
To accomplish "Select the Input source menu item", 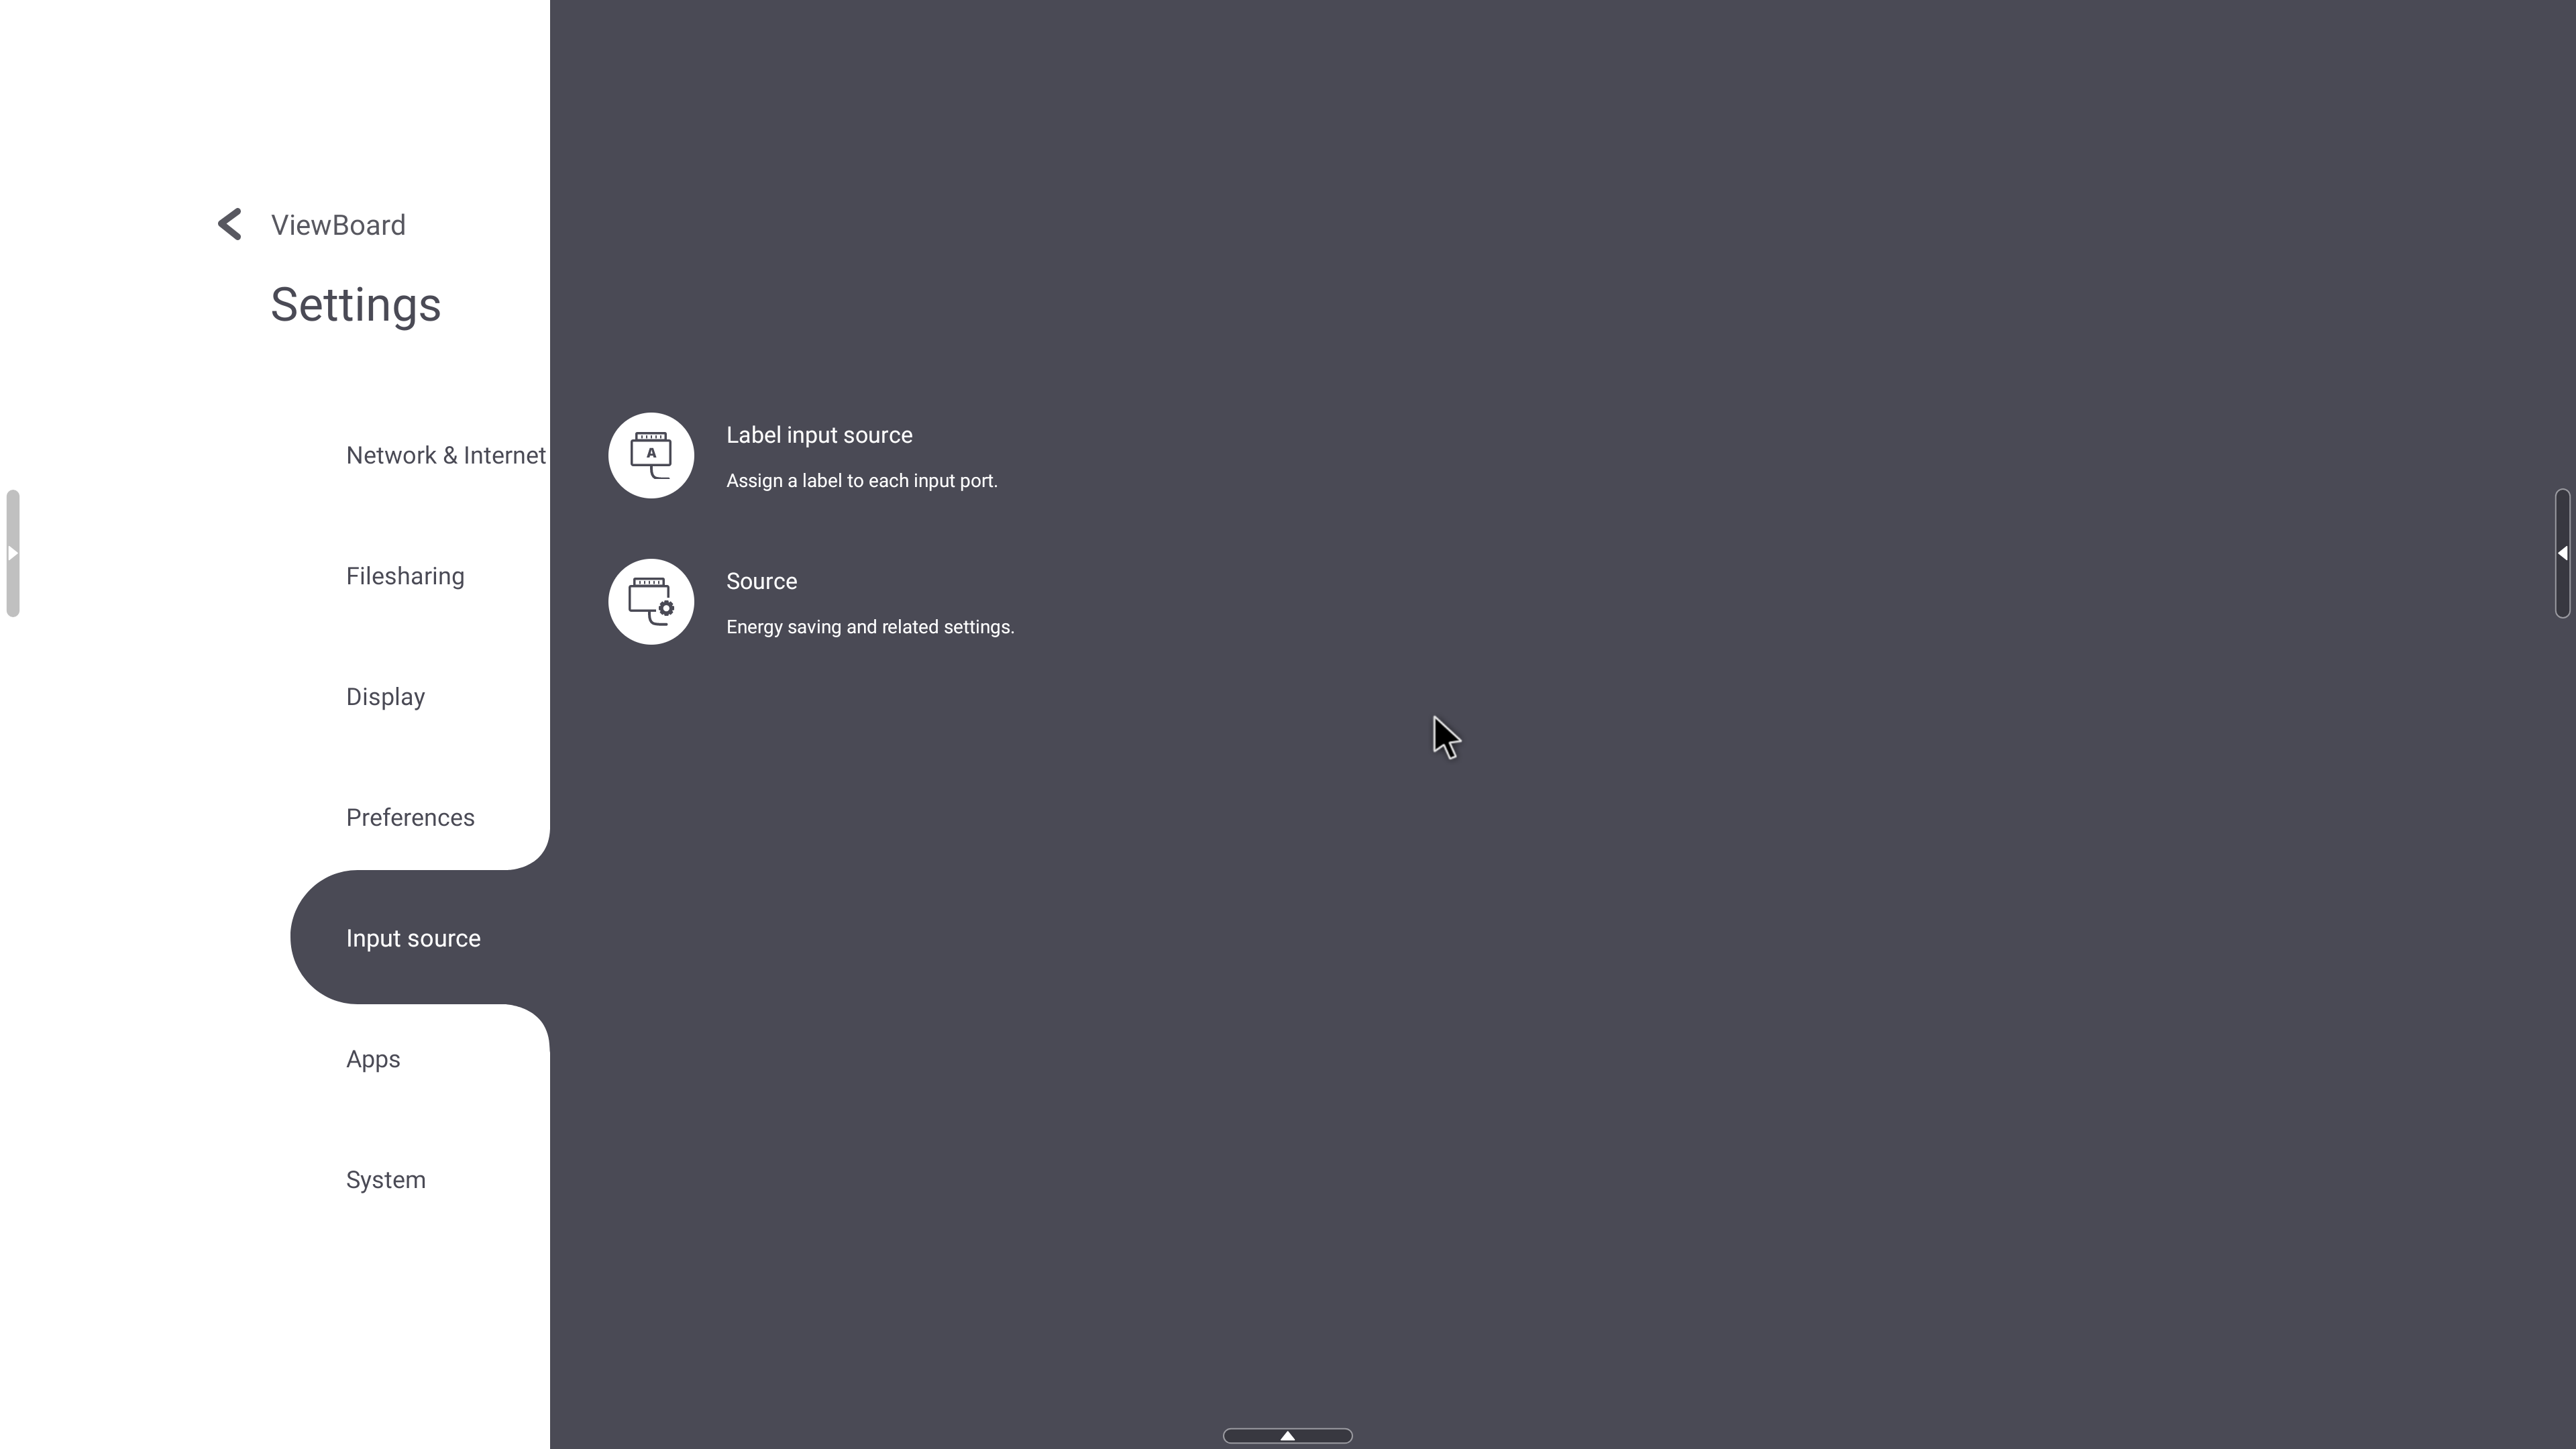I will point(414,938).
